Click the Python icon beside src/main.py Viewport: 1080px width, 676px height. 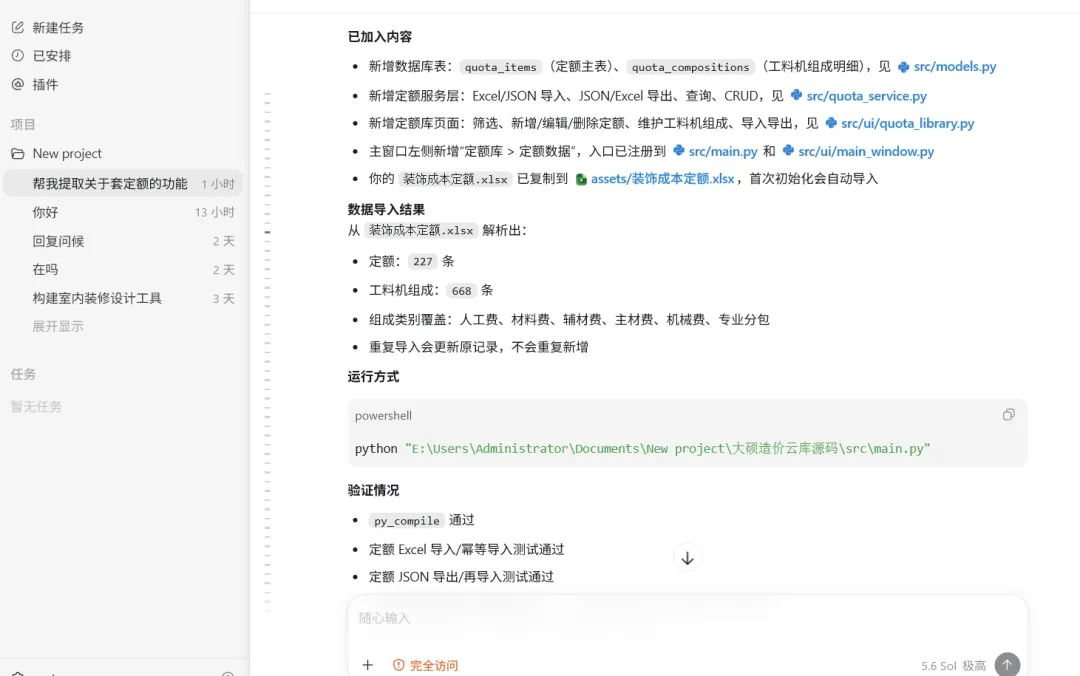coord(678,150)
